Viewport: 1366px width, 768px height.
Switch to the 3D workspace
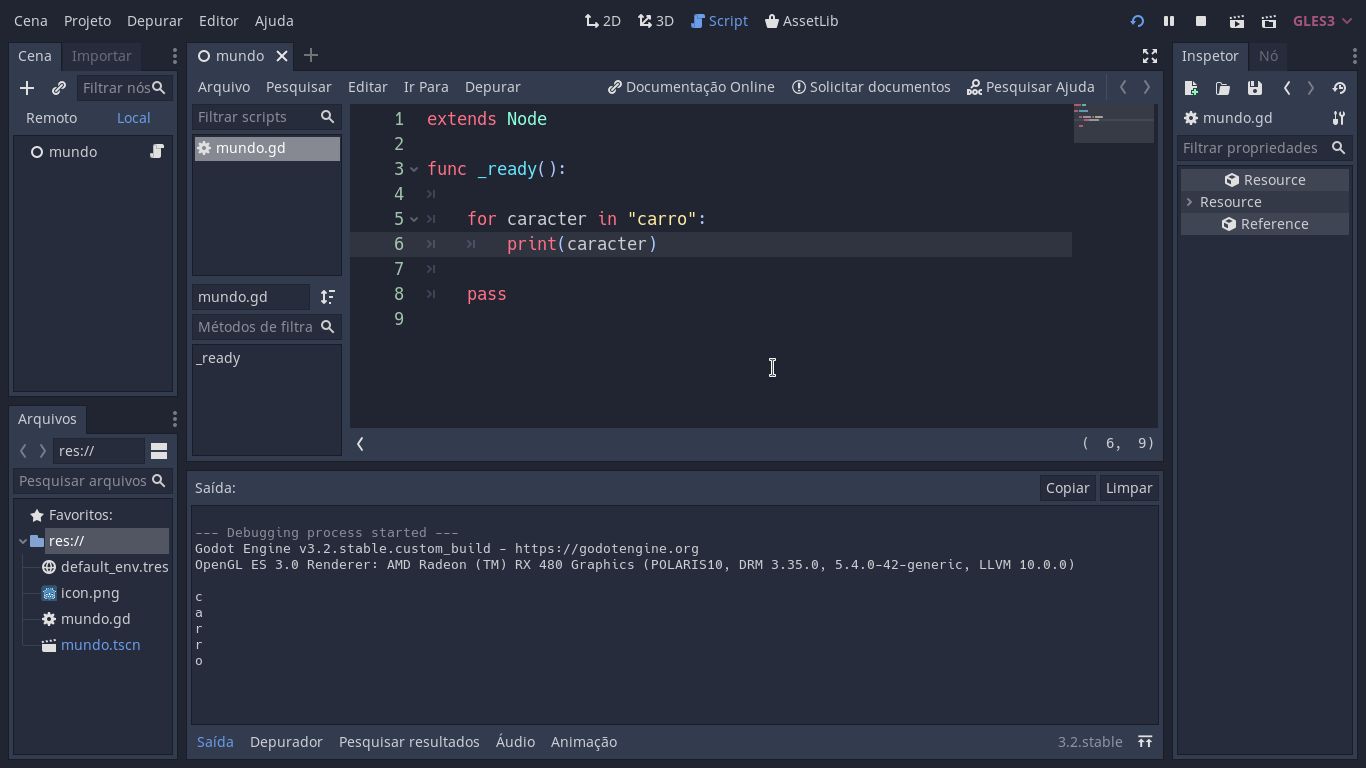(x=656, y=20)
